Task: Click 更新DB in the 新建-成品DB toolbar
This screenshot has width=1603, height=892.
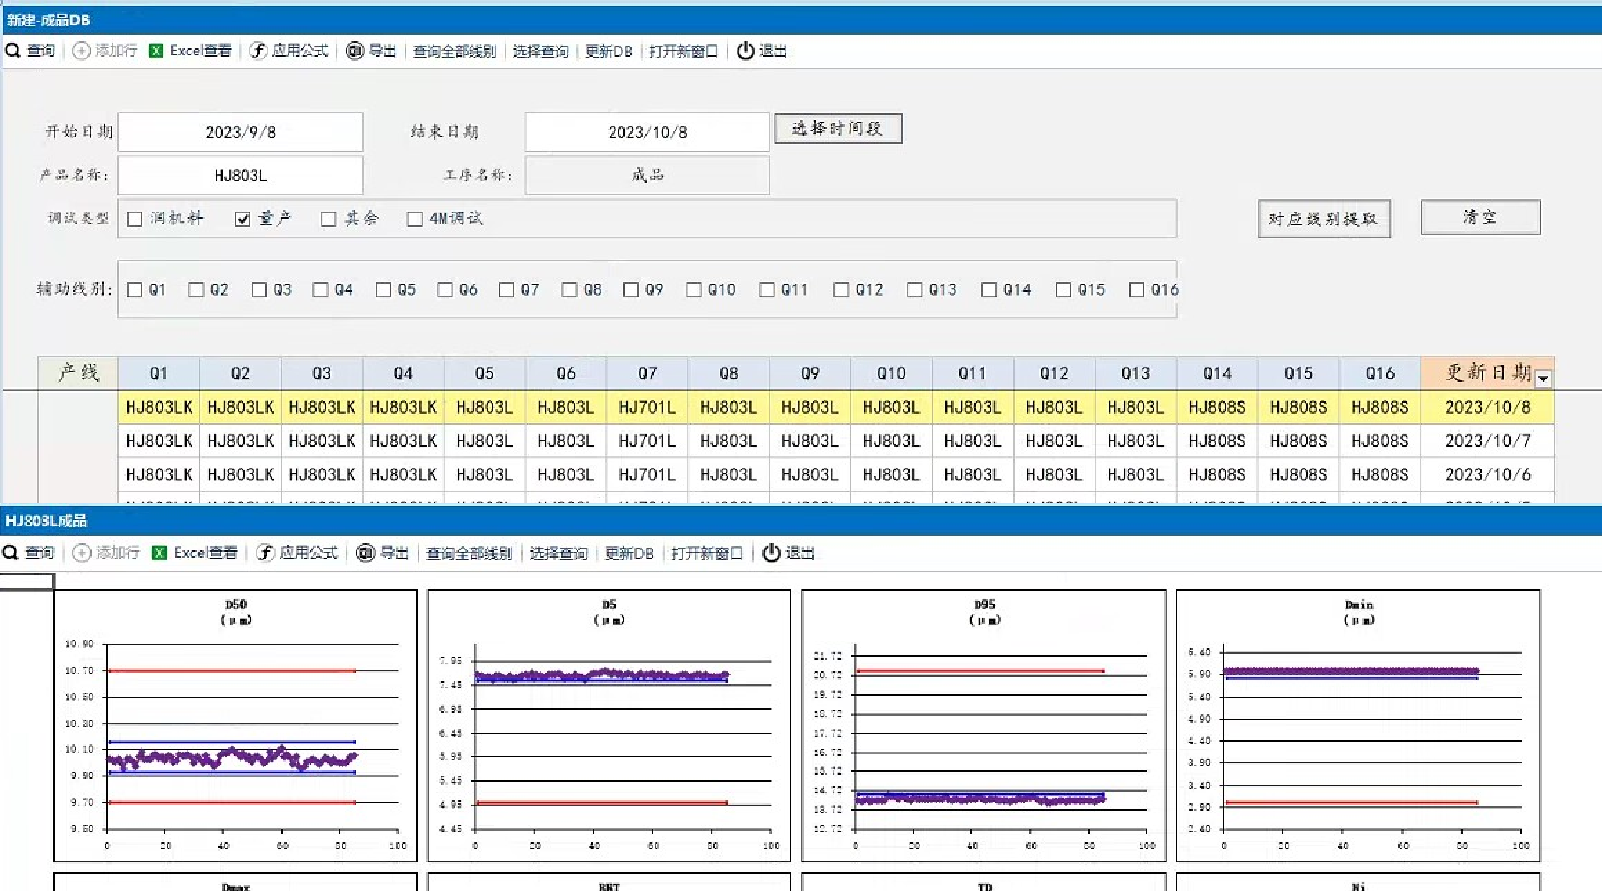Action: coord(608,51)
